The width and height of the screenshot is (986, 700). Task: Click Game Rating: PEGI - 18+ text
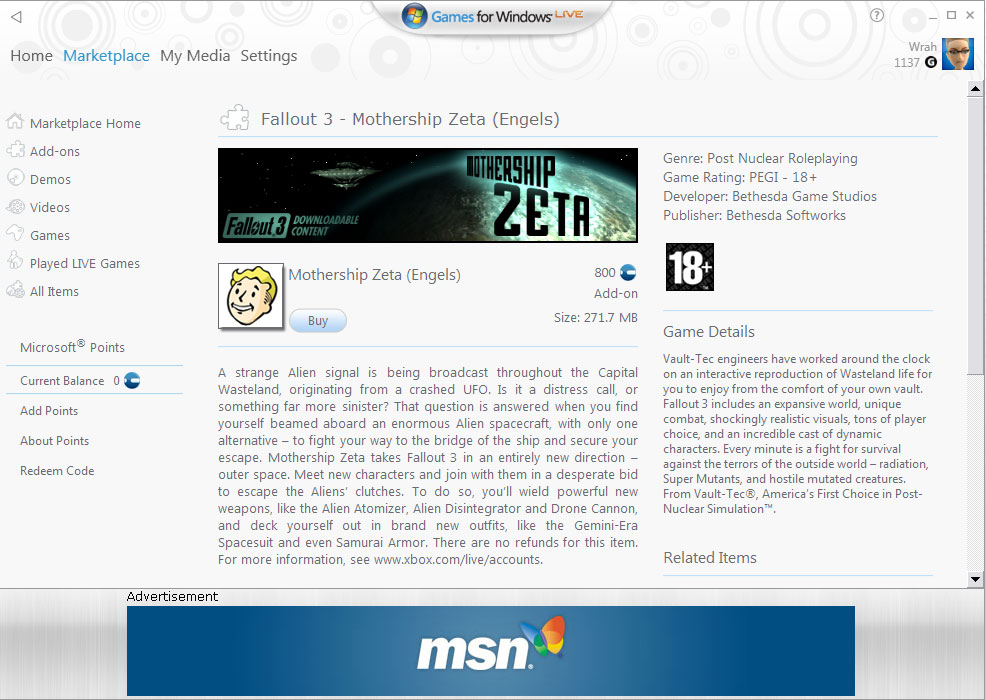[740, 177]
